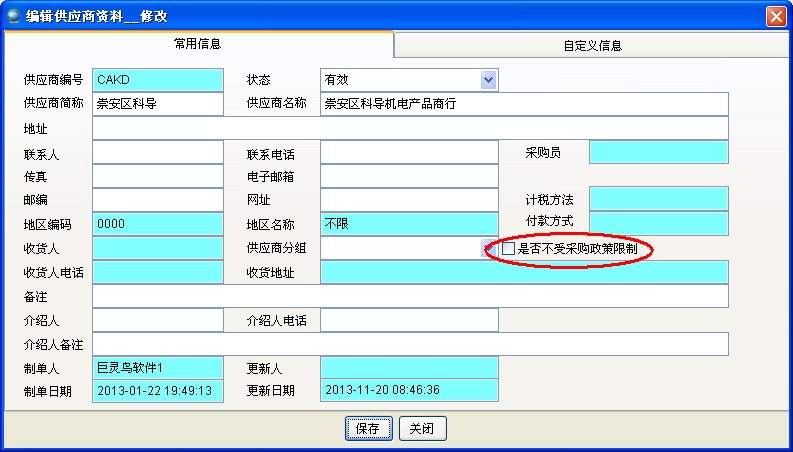
Task: Click the application icon in the title bar
Action: pyautogui.click(x=14, y=16)
